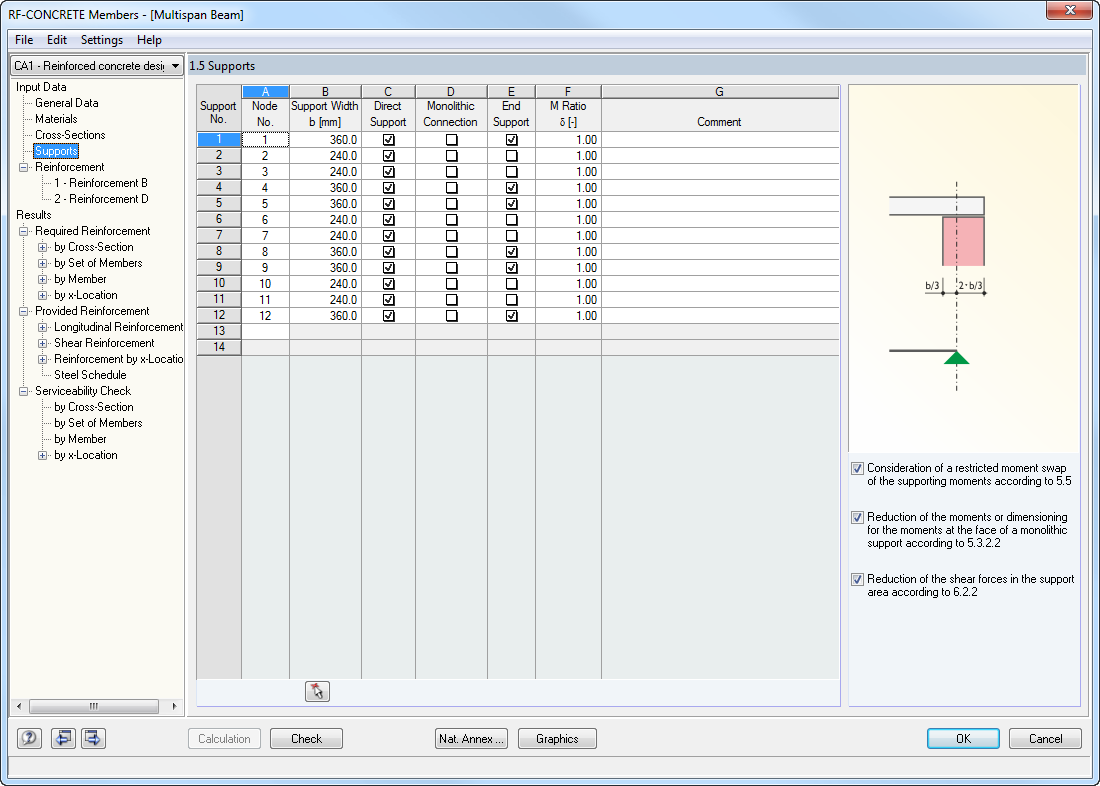Expand Reinforcement by x-Location under Provided

point(43,359)
